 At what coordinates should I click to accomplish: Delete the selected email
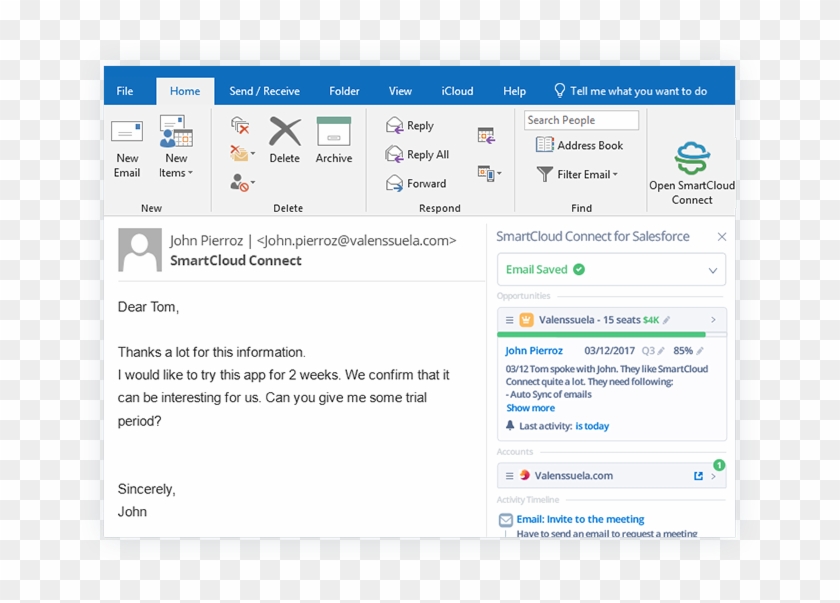pyautogui.click(x=284, y=140)
